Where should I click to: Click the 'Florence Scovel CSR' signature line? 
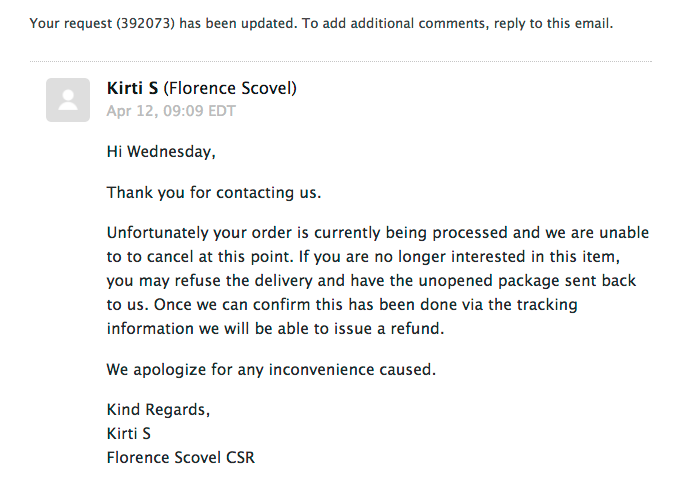click(181, 458)
